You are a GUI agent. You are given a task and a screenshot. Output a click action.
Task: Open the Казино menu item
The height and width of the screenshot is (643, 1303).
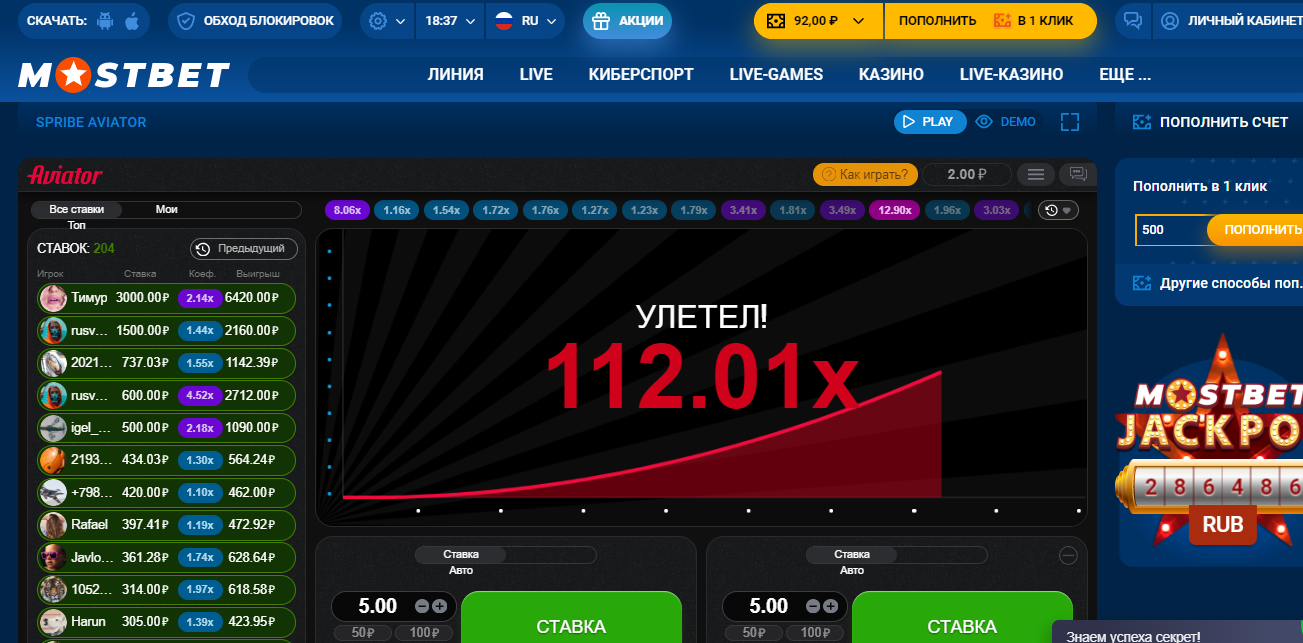891,74
